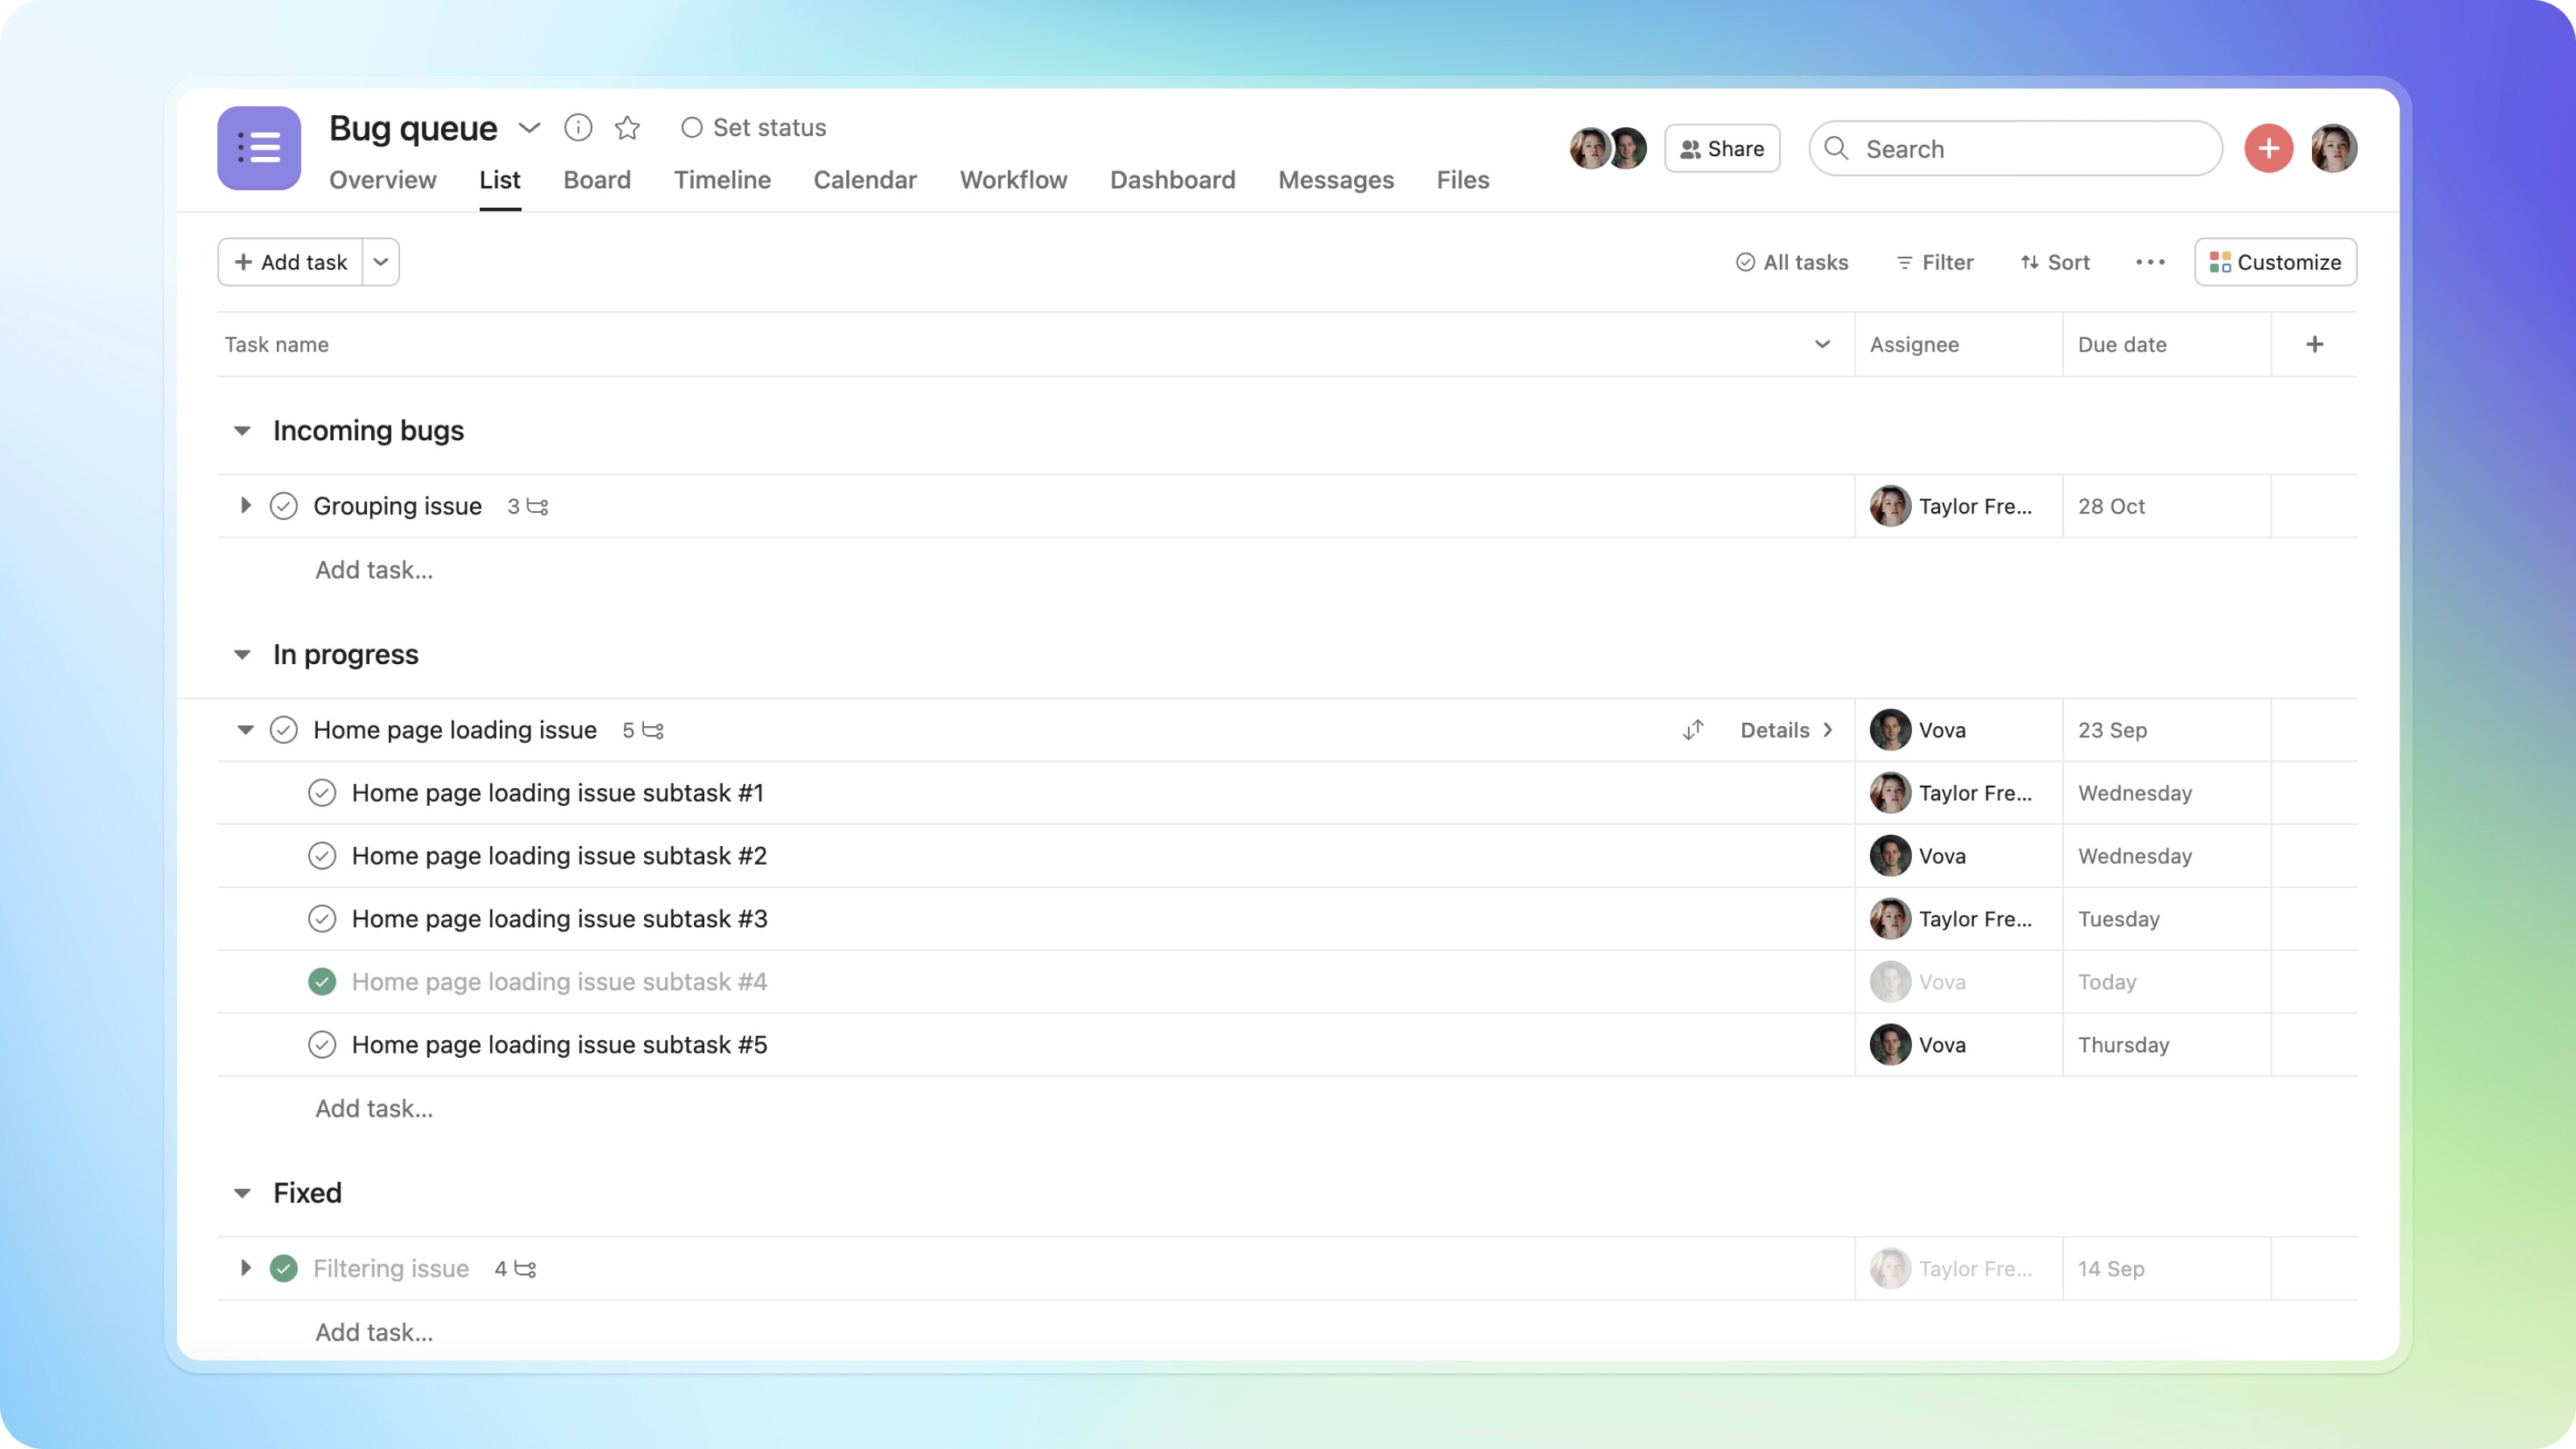The image size is (2576, 1449).
Task: Click the subtask sort arrows on Home page loading issue
Action: [1693, 730]
